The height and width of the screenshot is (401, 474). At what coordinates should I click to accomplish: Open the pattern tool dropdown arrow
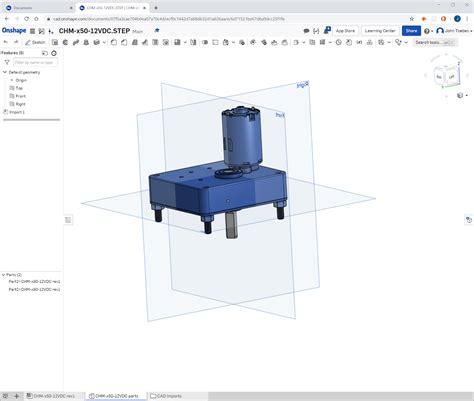pyautogui.click(x=185, y=43)
